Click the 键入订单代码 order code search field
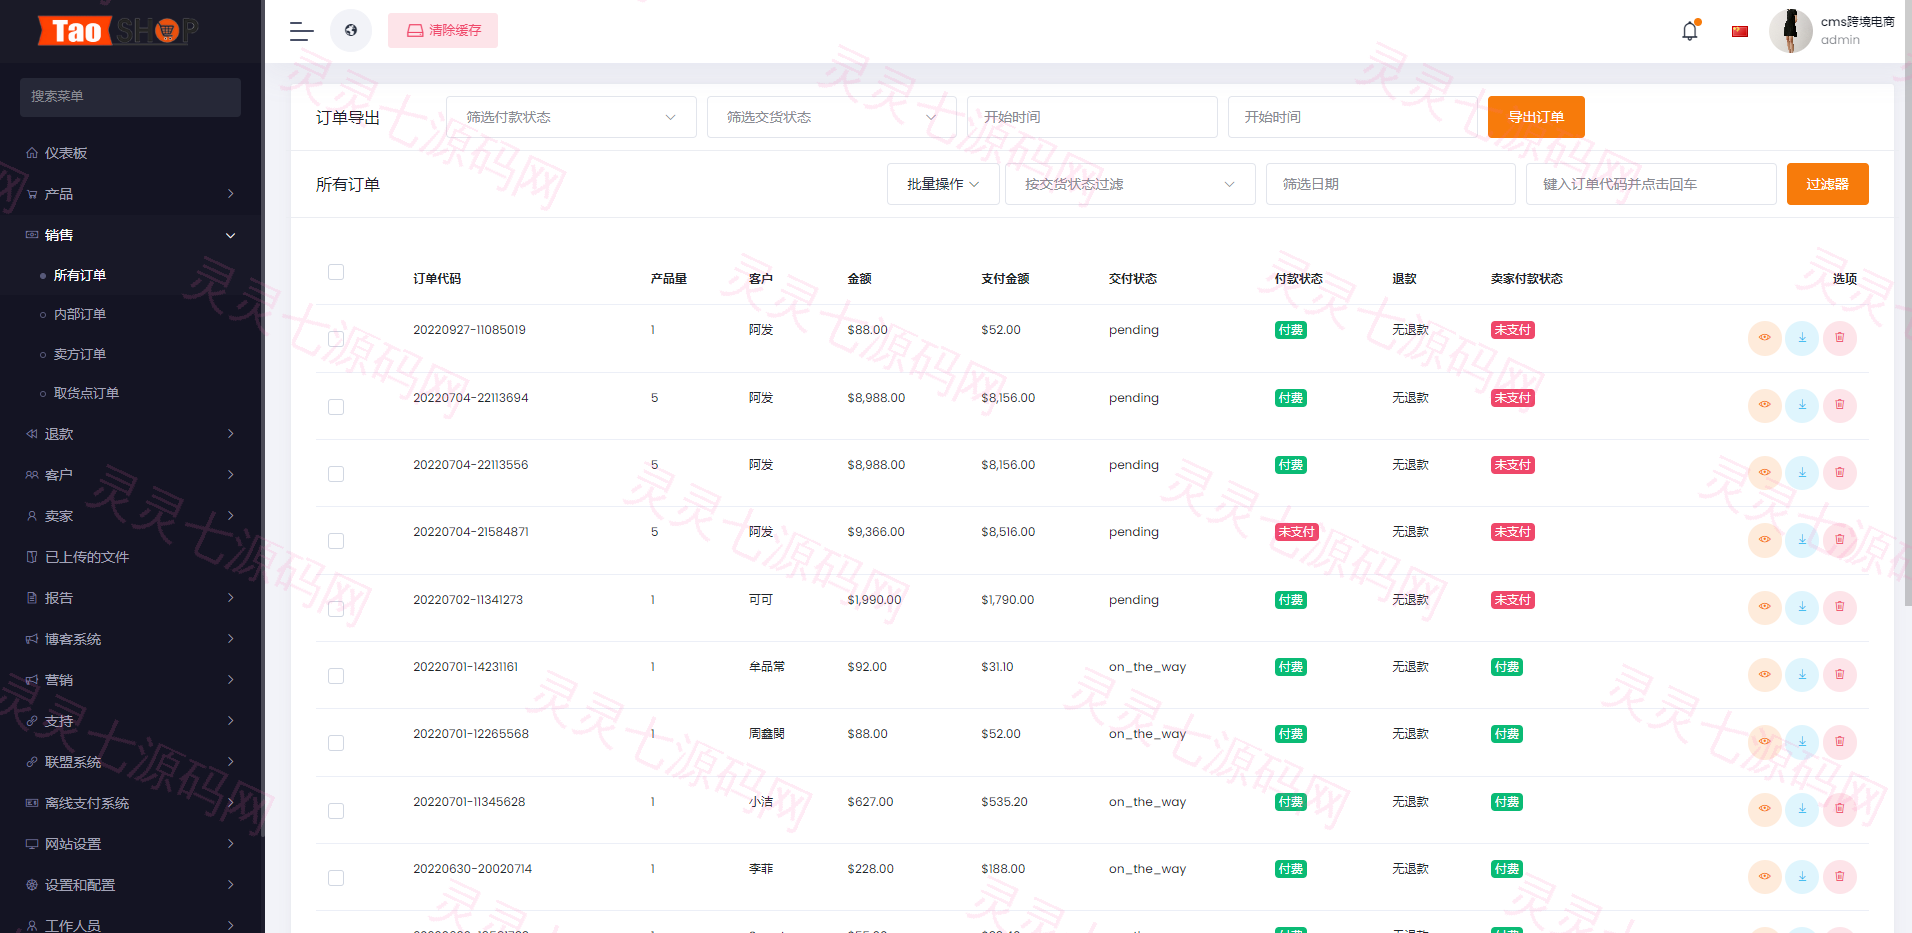The height and width of the screenshot is (933, 1912). point(1651,184)
